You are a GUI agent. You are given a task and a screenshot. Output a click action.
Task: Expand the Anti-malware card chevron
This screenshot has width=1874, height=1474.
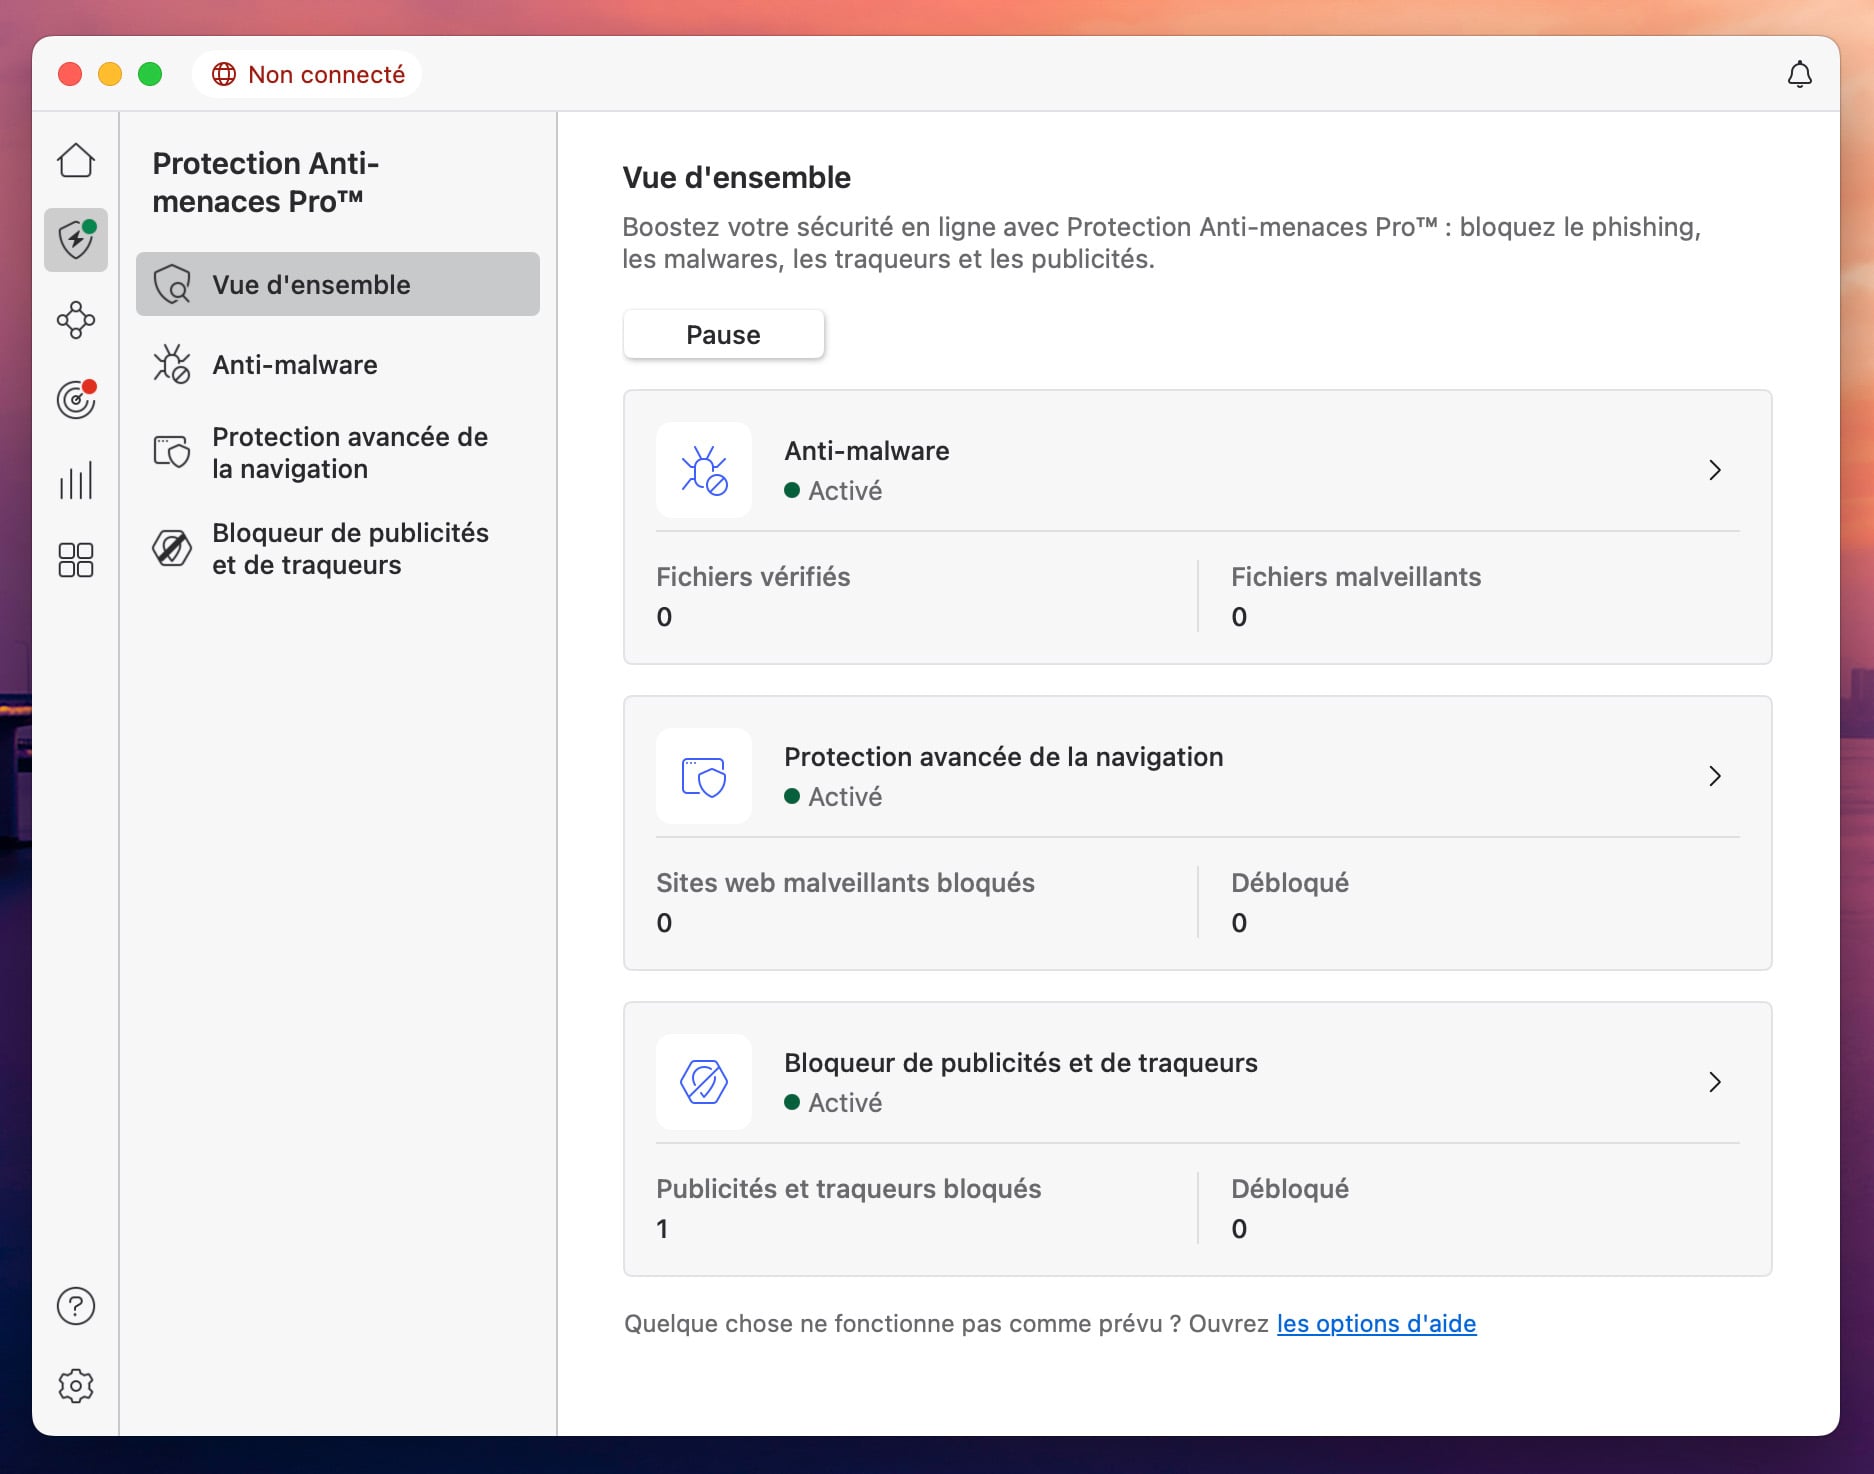[1716, 470]
